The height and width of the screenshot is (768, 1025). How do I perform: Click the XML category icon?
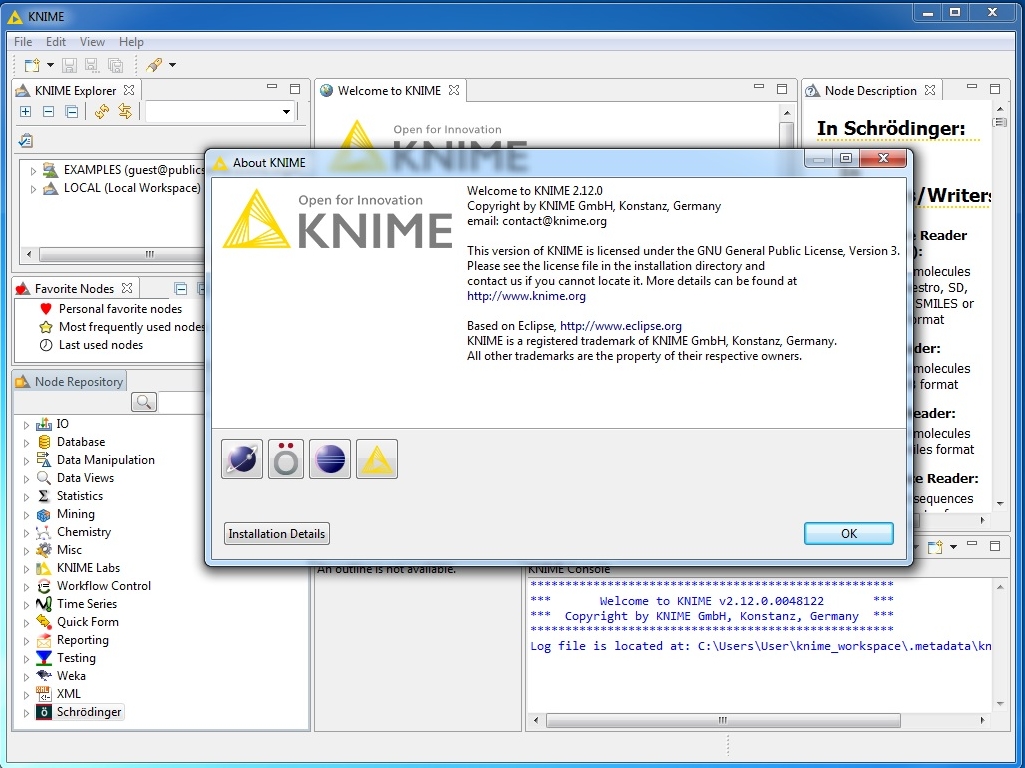click(x=44, y=693)
